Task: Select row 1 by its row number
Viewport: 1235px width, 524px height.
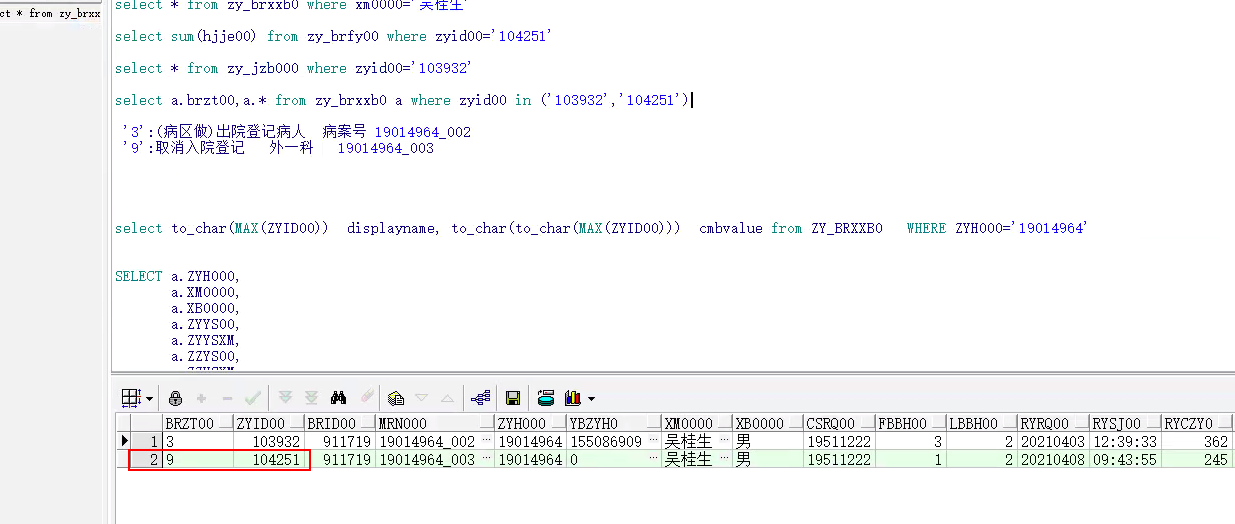Action: pos(146,441)
